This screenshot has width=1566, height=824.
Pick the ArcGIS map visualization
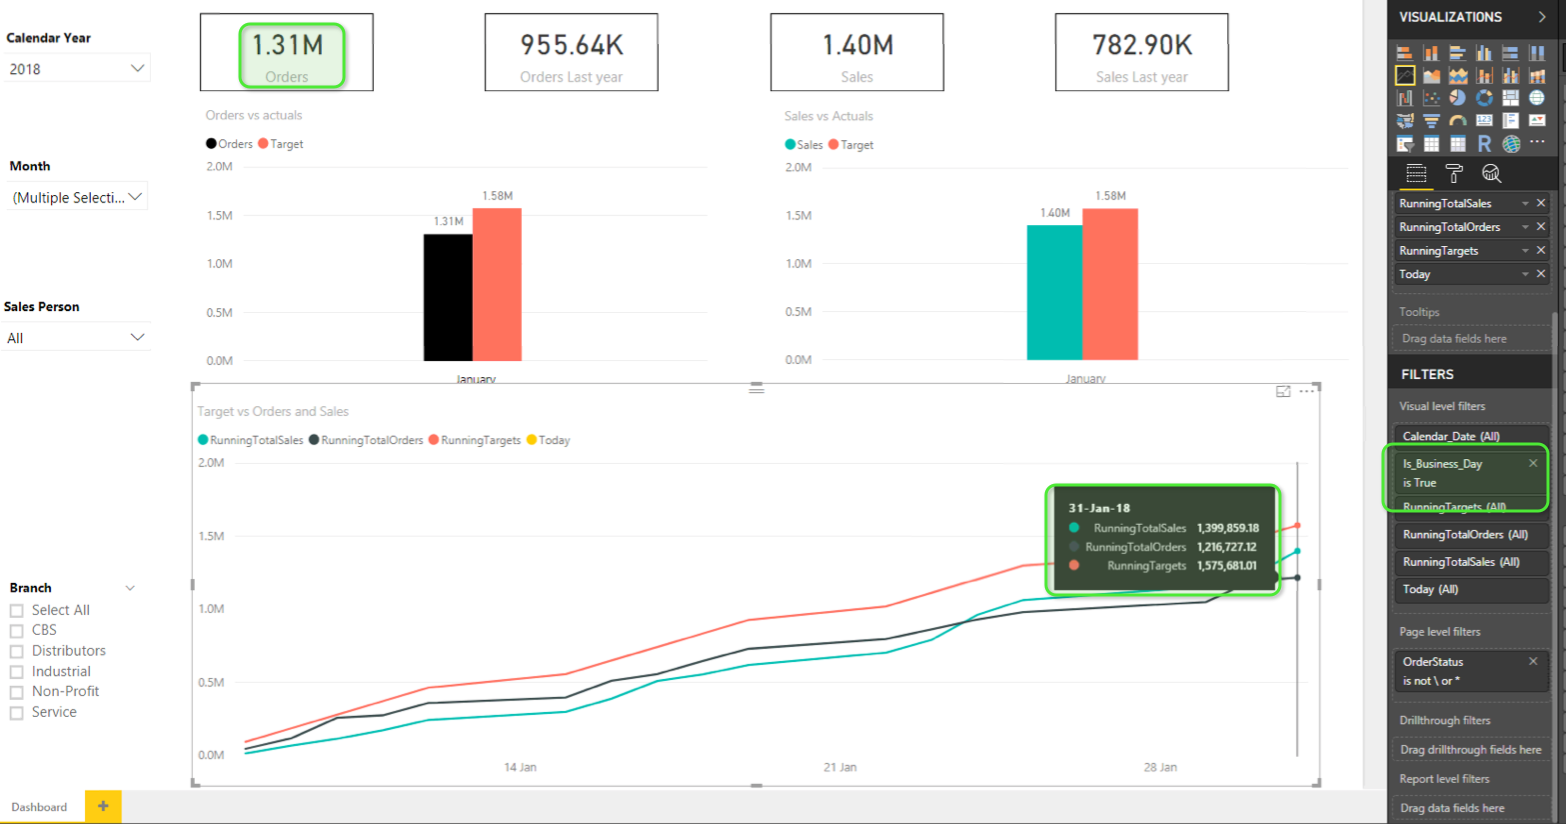pyautogui.click(x=1511, y=144)
